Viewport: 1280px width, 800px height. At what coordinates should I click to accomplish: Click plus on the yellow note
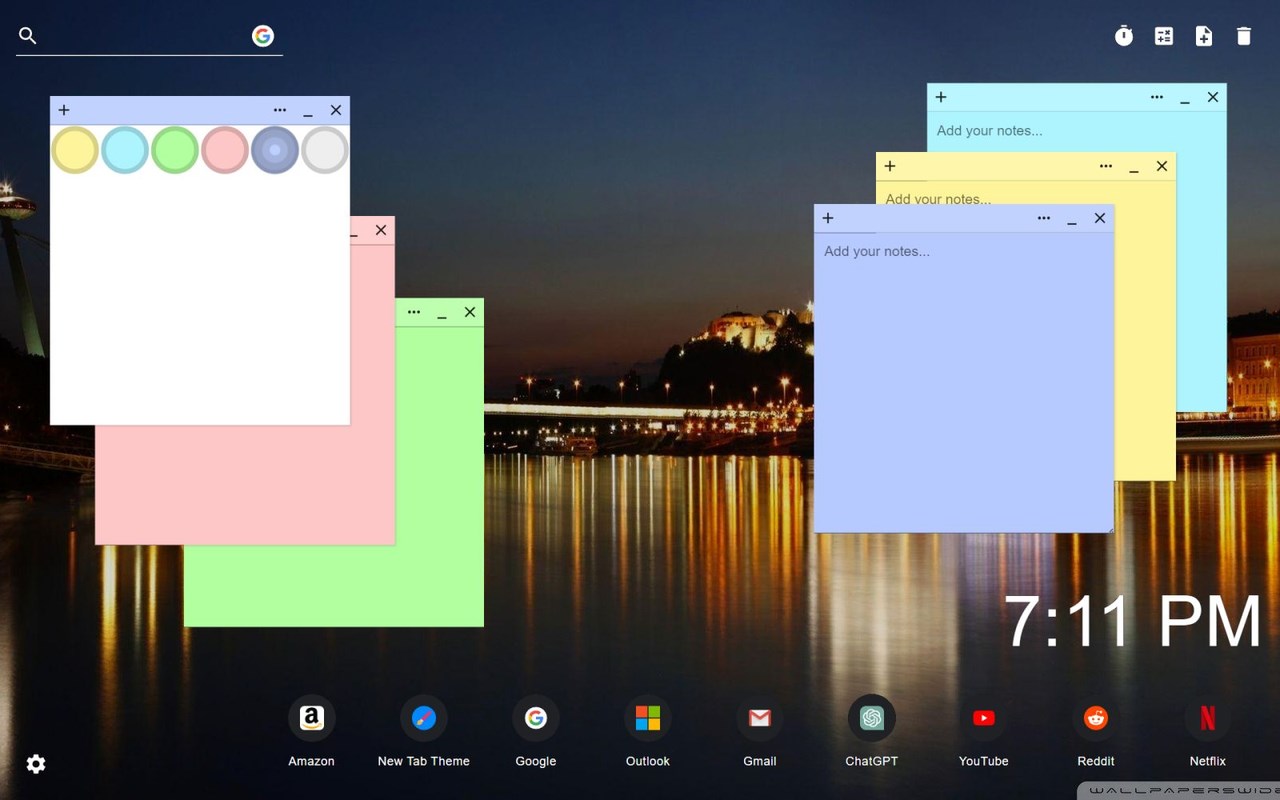(890, 166)
